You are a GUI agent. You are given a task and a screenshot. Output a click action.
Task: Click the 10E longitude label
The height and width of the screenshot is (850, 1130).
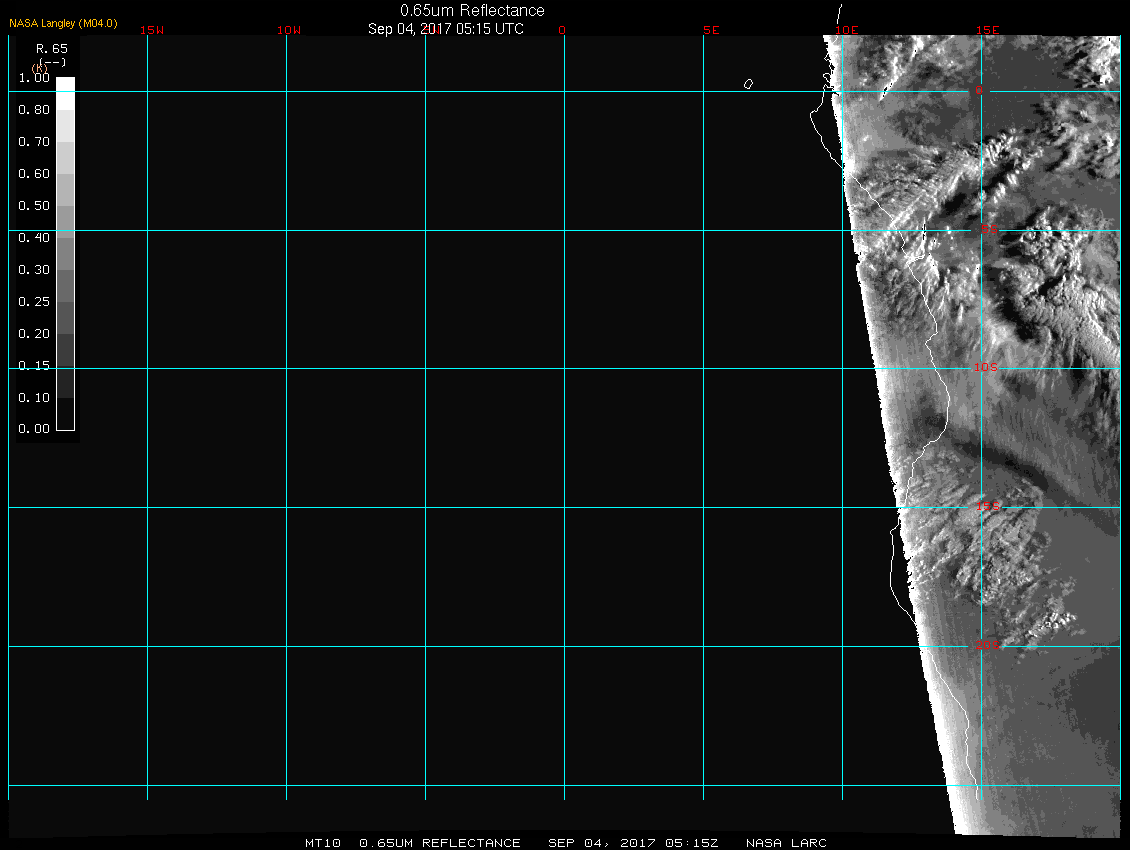click(847, 30)
